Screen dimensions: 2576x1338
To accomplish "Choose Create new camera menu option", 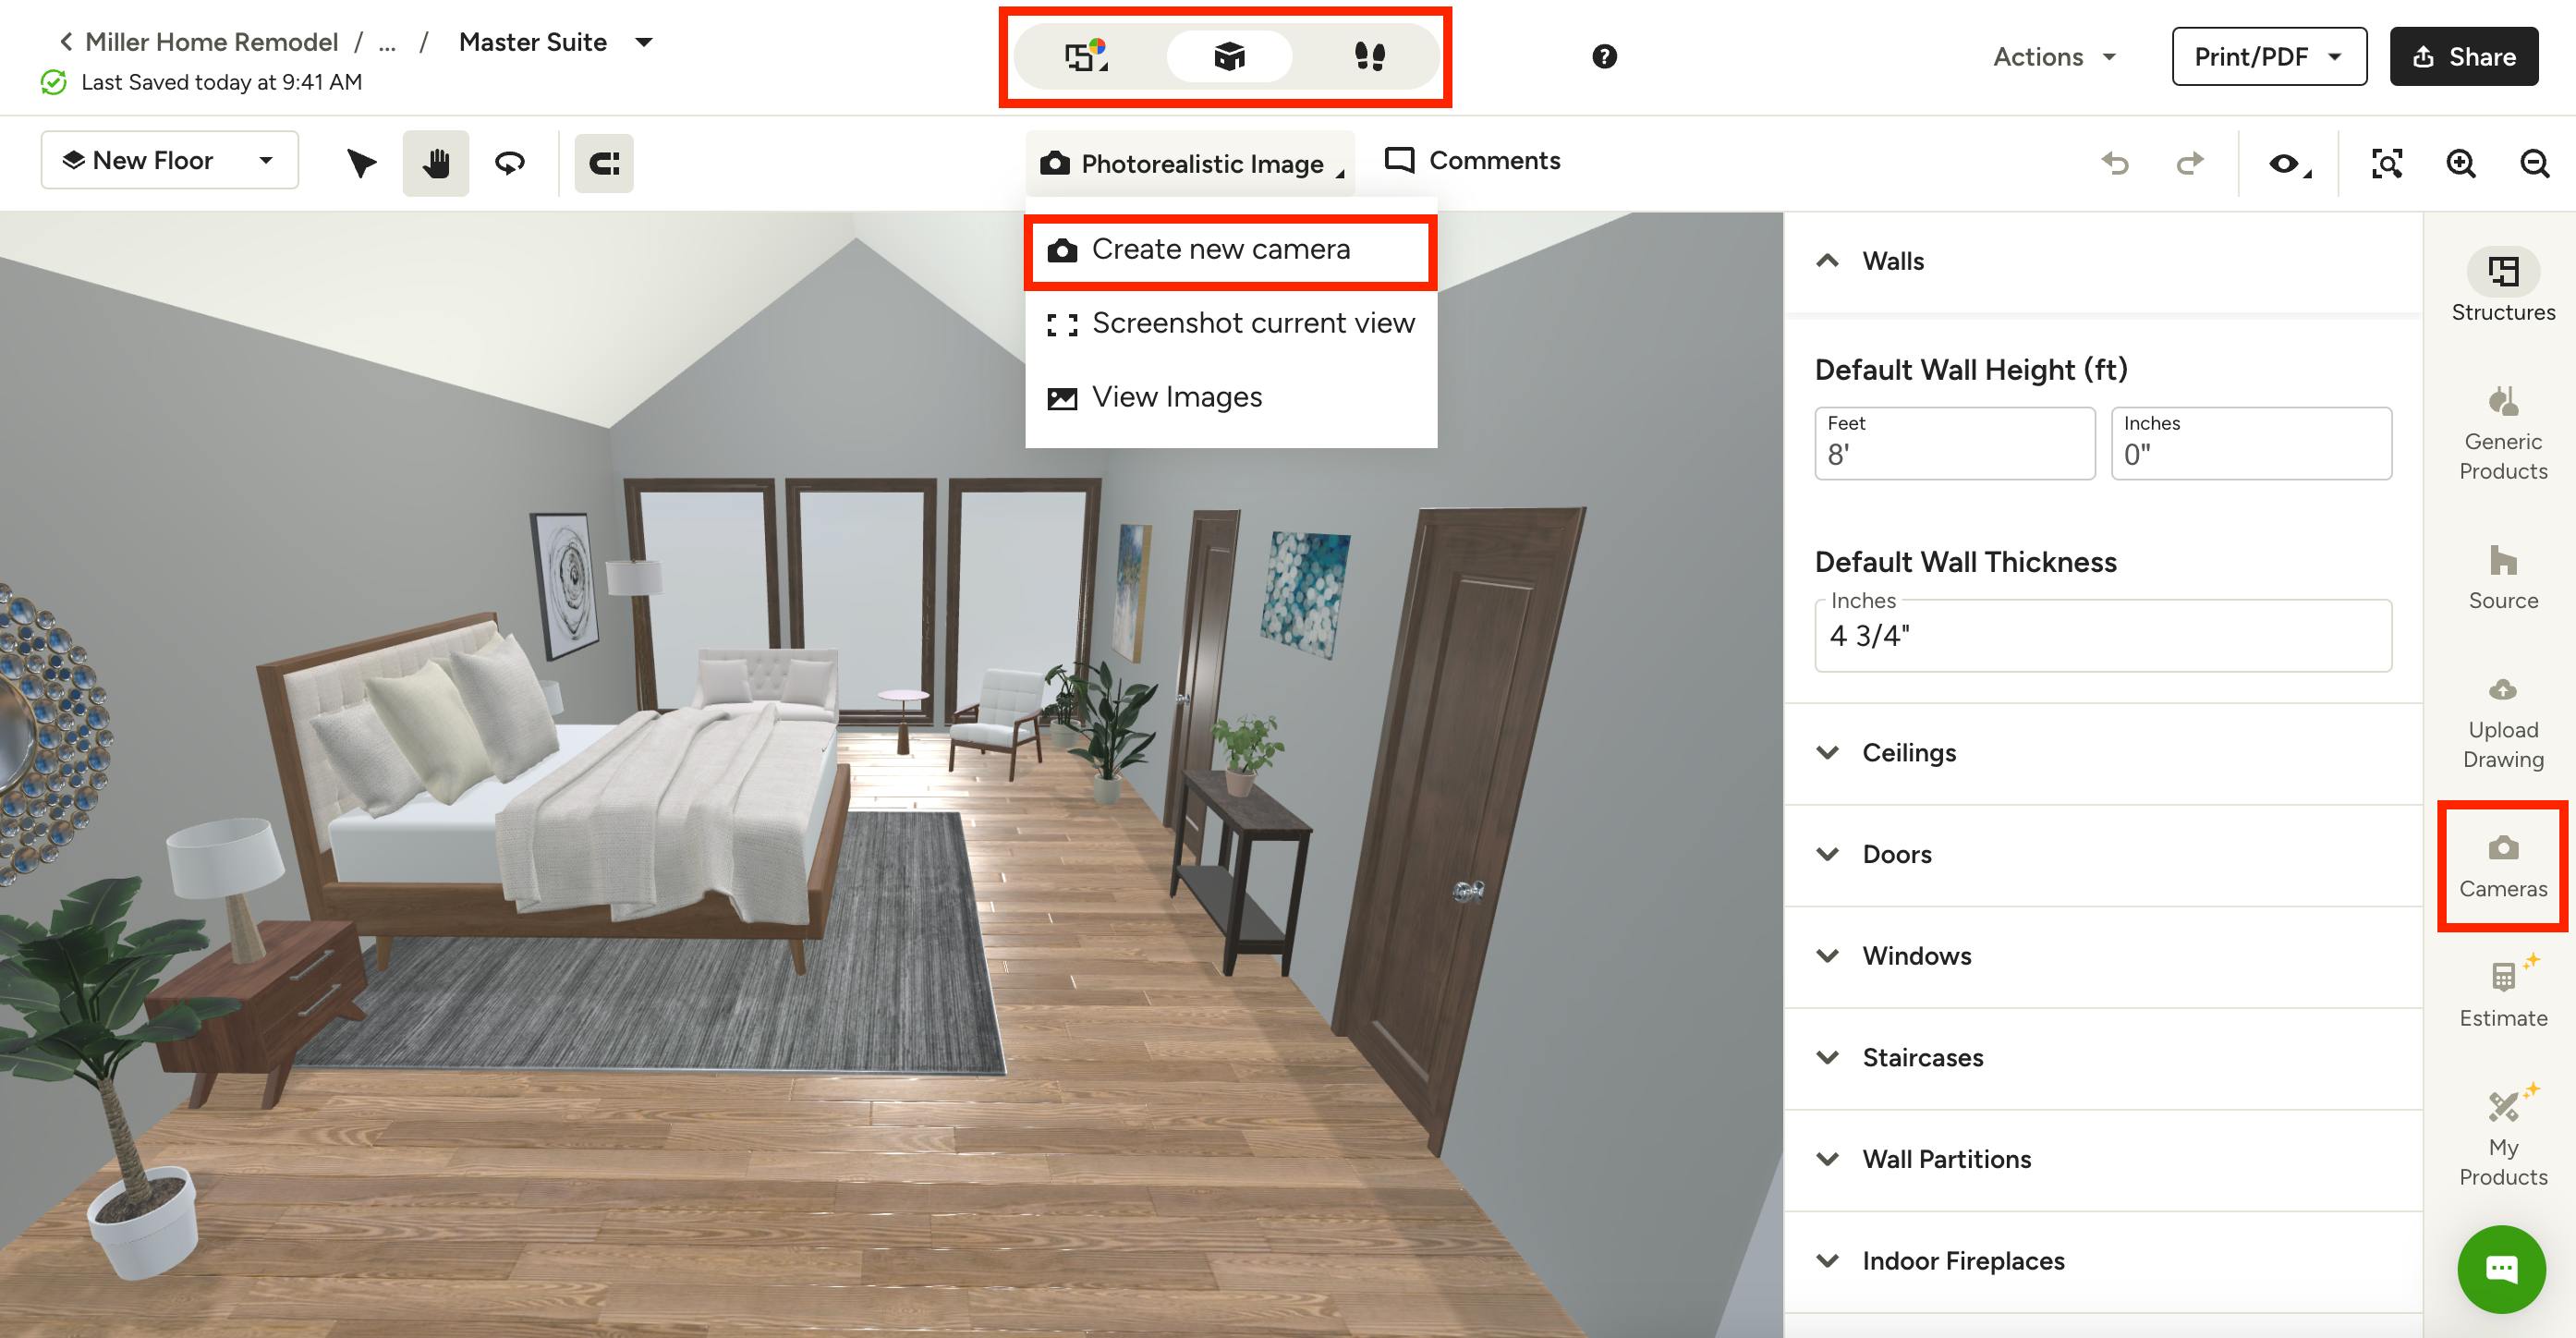I will (x=1220, y=250).
